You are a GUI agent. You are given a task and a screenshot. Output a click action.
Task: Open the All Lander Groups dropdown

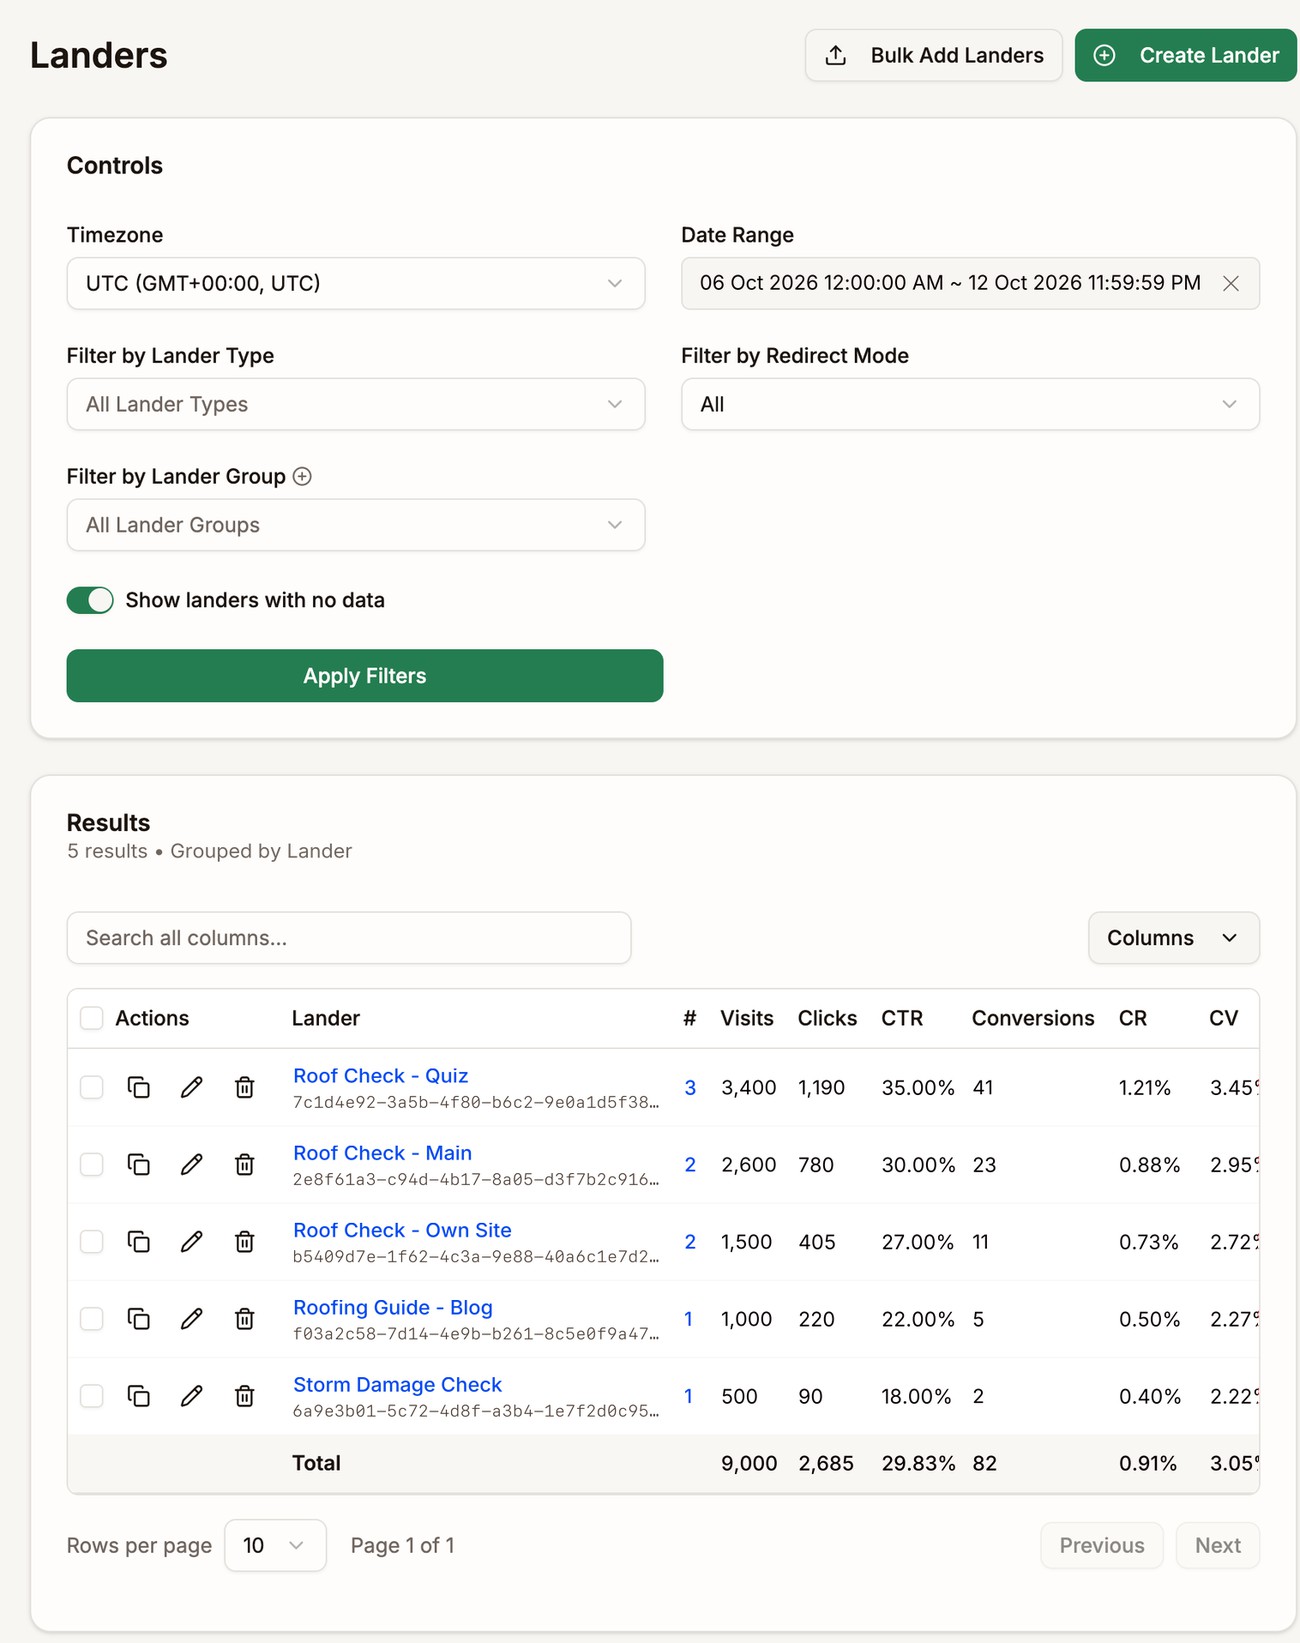coord(356,525)
